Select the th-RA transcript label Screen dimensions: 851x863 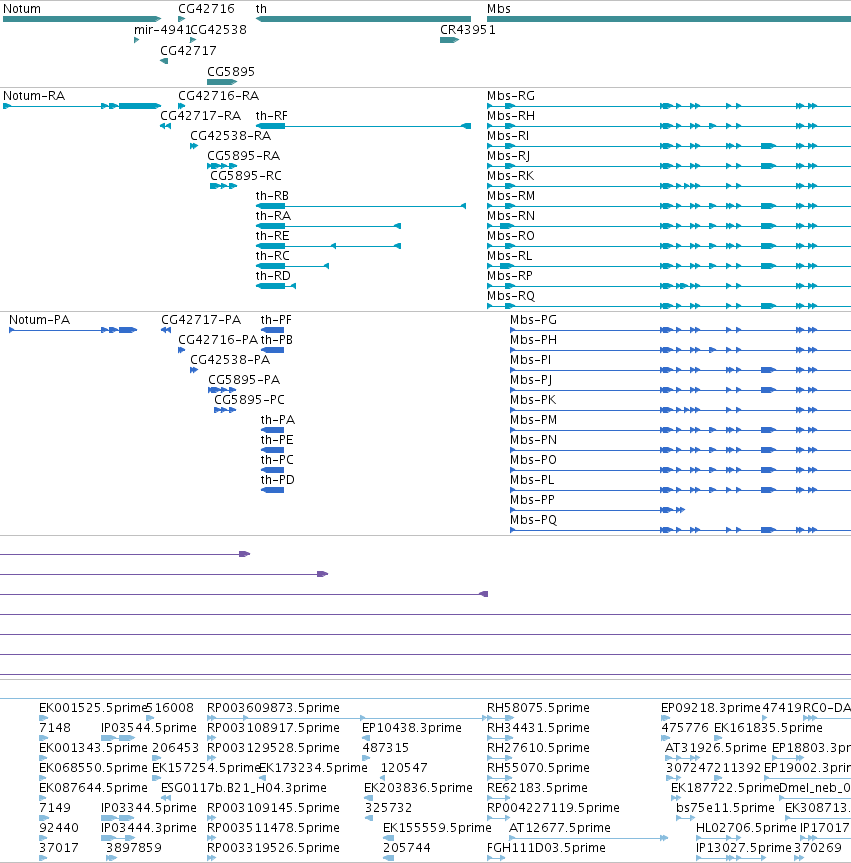[x=273, y=216]
